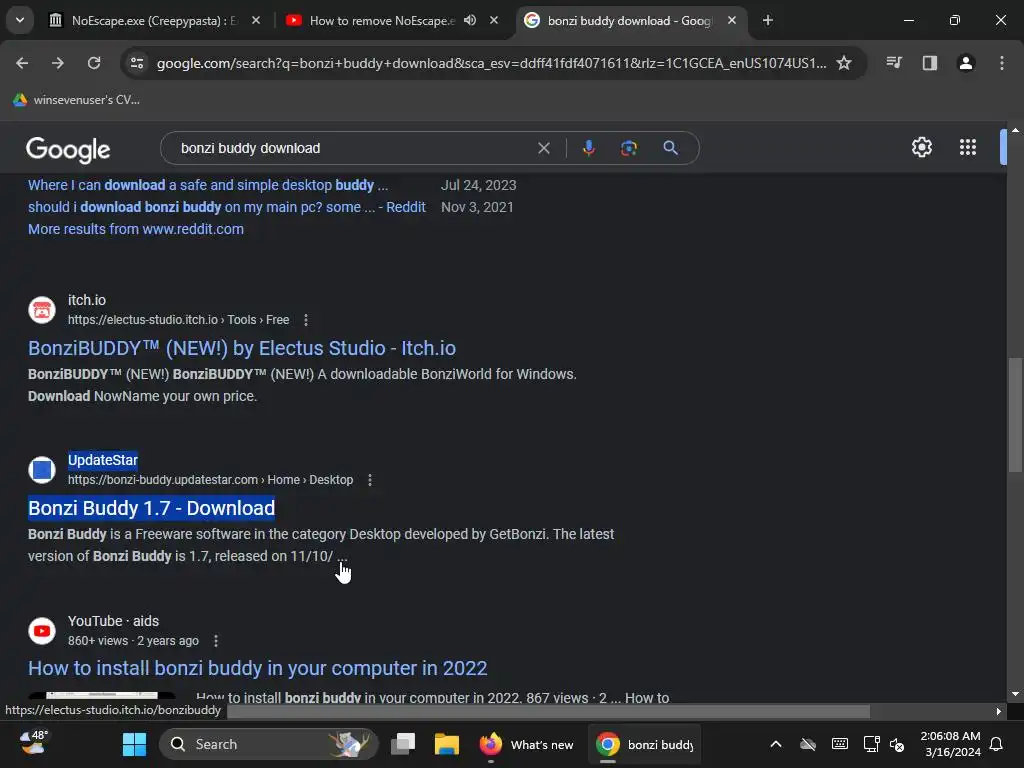Open a new browser tab
Viewport: 1024px width, 768px height.
[768, 20]
